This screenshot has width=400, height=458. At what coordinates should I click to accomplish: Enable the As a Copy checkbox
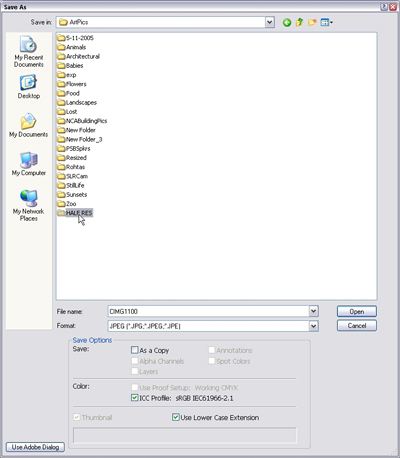(x=135, y=350)
